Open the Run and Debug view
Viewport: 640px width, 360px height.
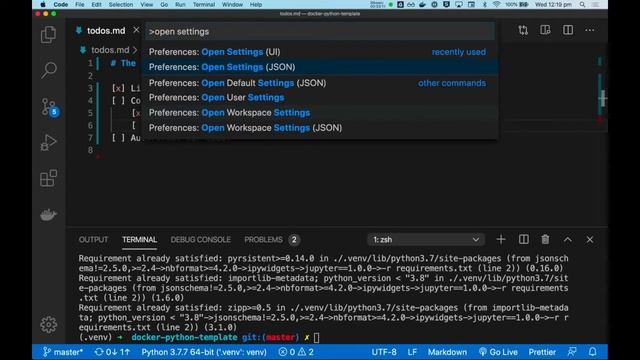coord(49,143)
